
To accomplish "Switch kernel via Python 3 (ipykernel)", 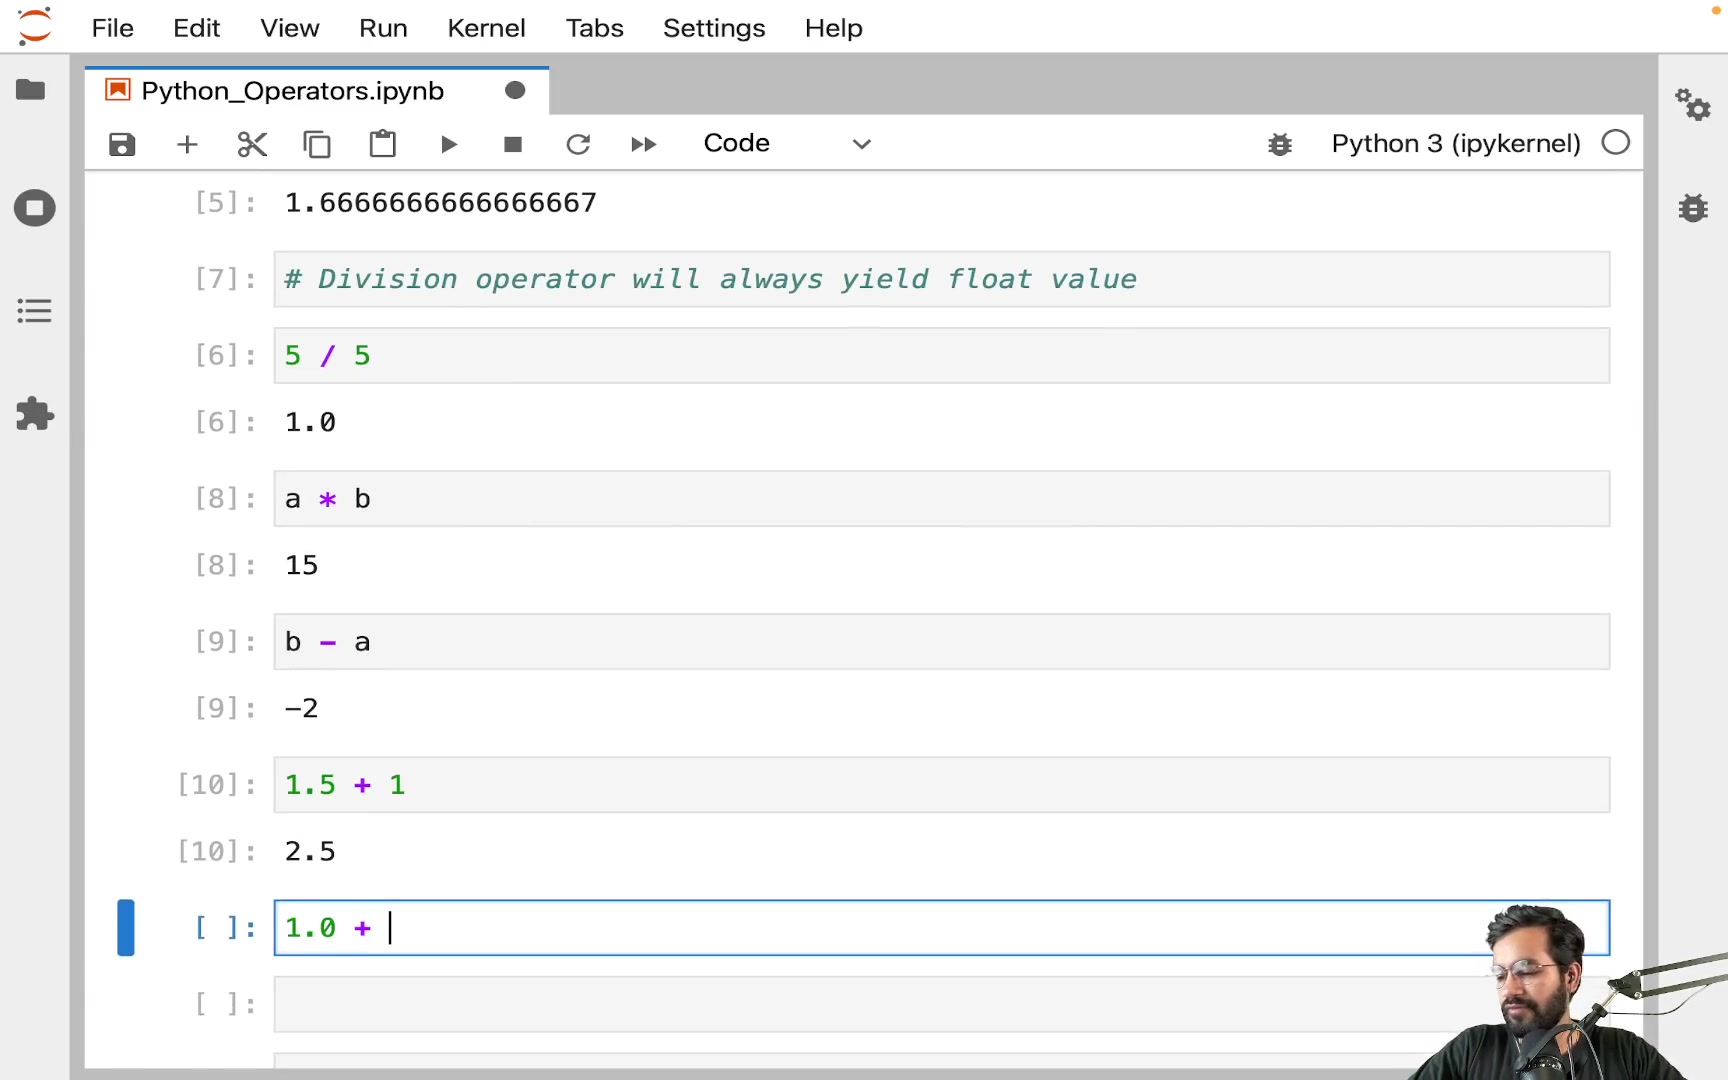I will (1455, 143).
